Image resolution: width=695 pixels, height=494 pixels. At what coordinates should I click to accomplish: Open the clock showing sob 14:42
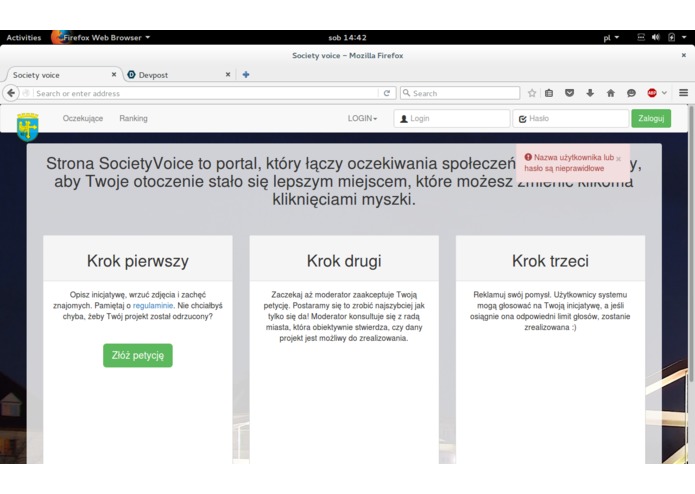(348, 38)
